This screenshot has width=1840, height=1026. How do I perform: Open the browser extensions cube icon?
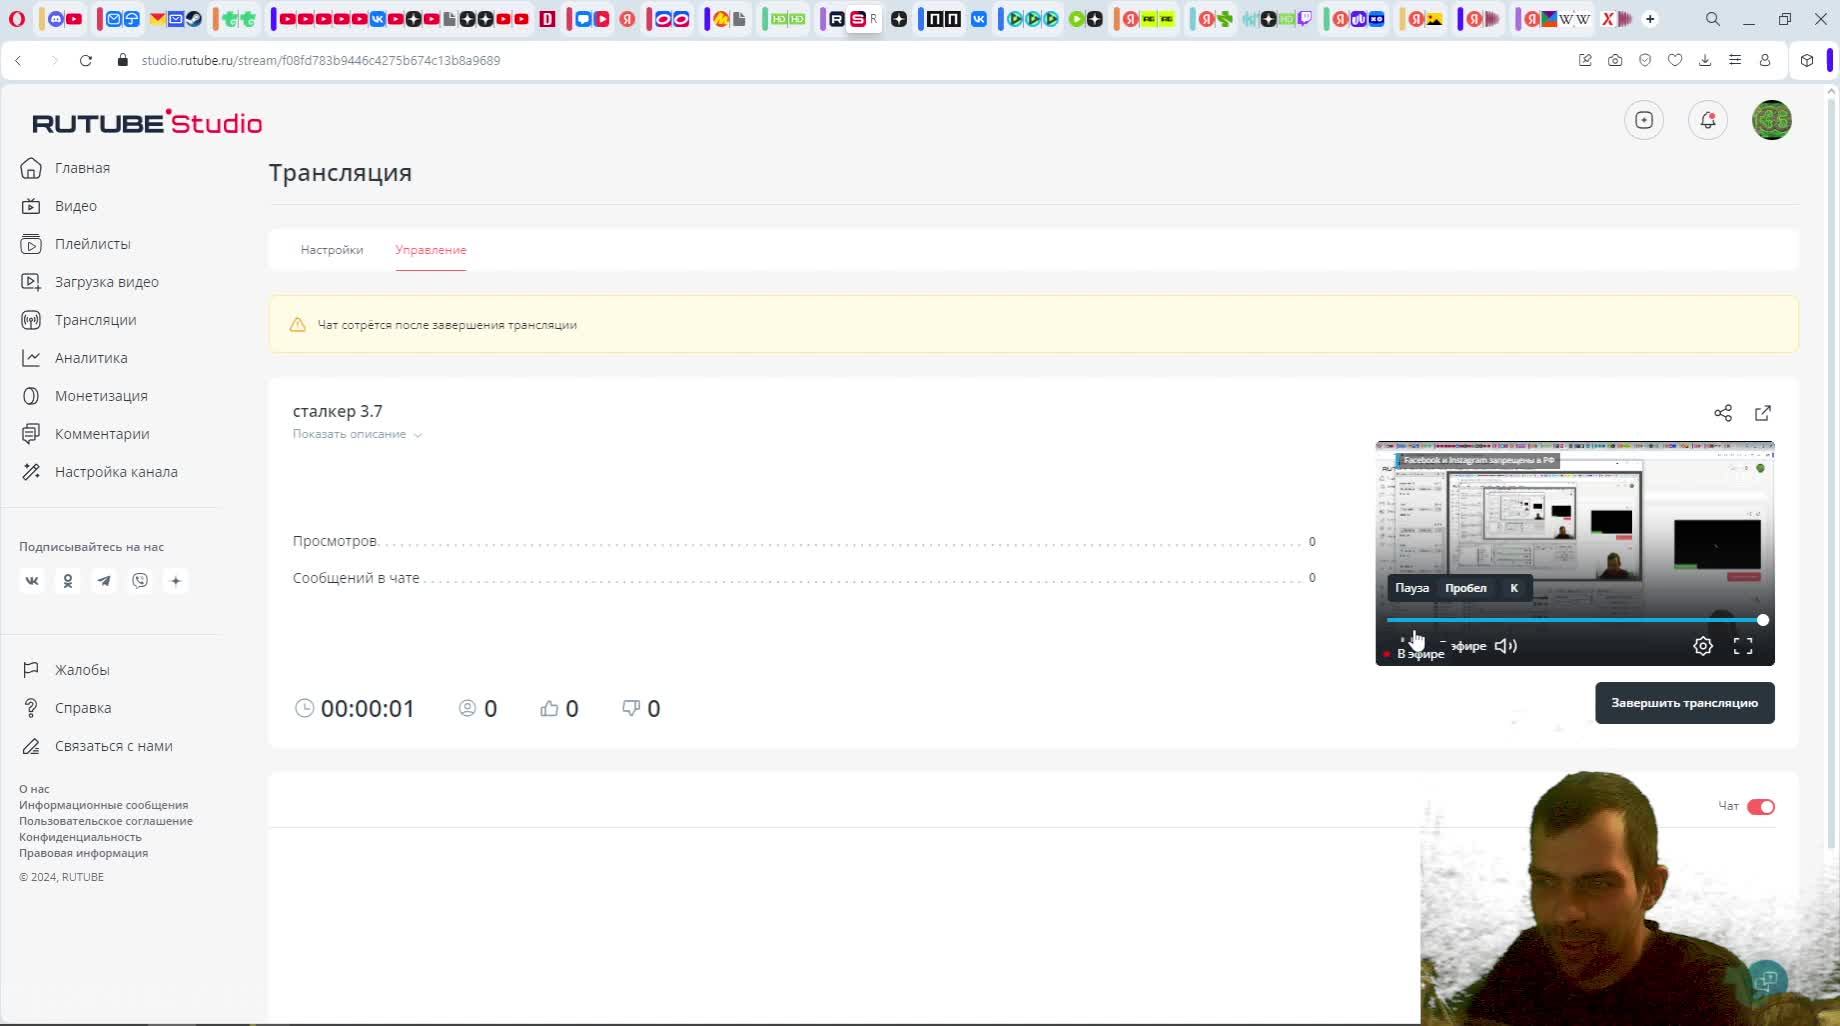coord(1807,60)
